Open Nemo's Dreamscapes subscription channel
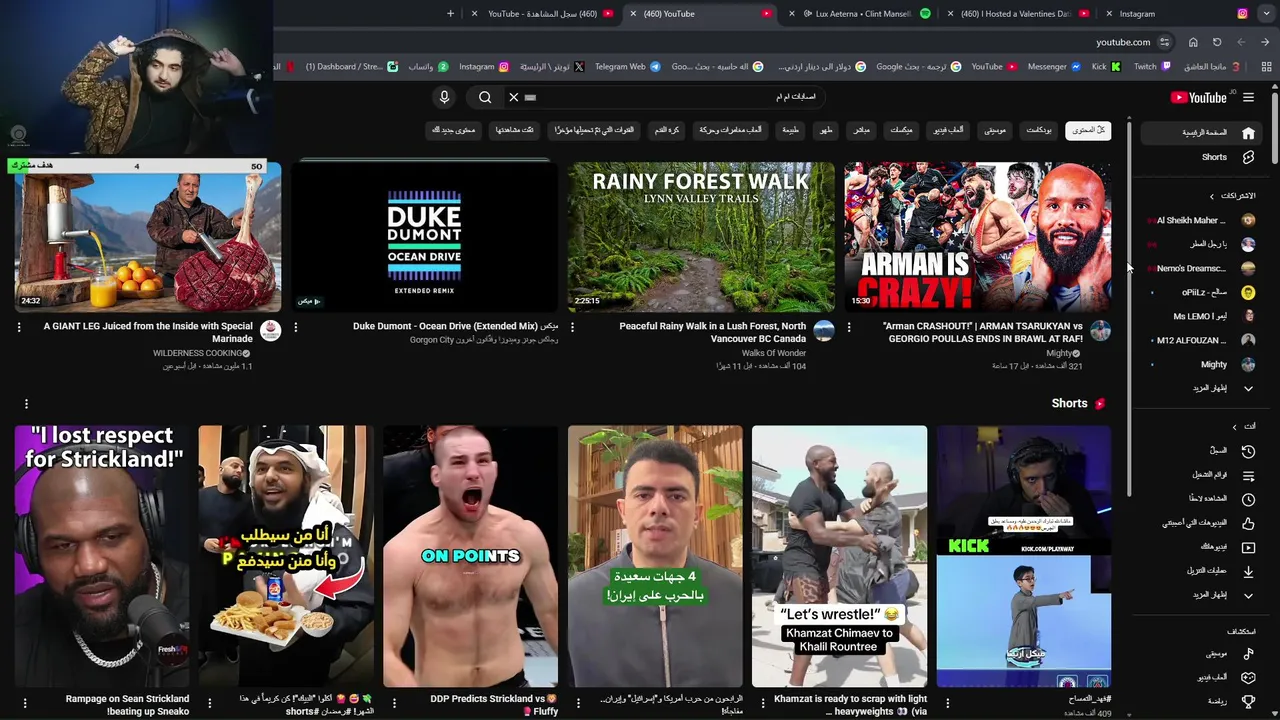The height and width of the screenshot is (720, 1280). [1203, 268]
